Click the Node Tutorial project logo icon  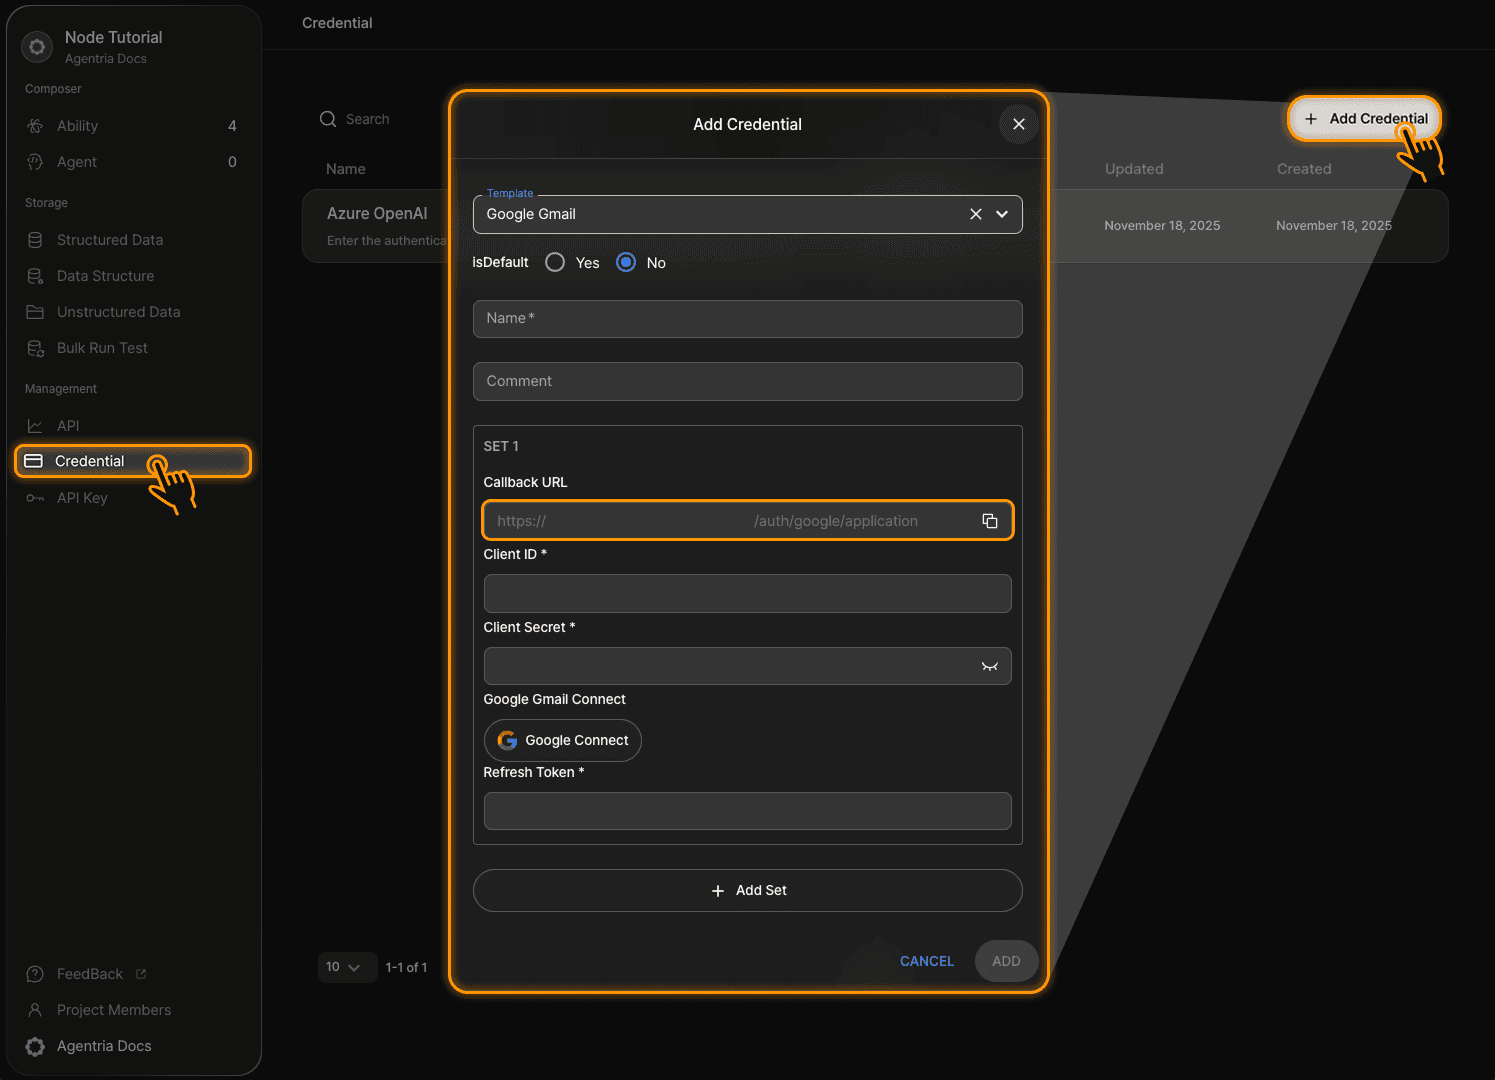(x=37, y=46)
